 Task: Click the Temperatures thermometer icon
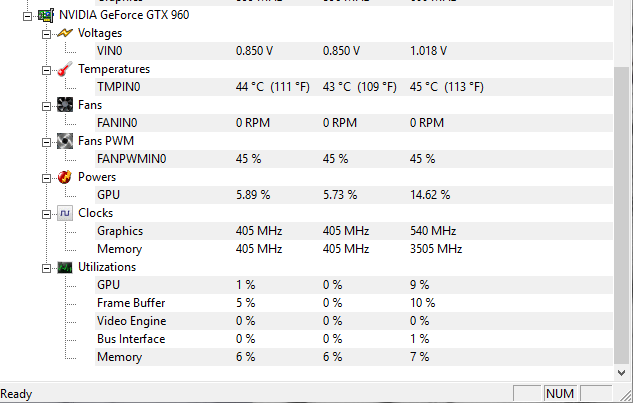(65, 69)
